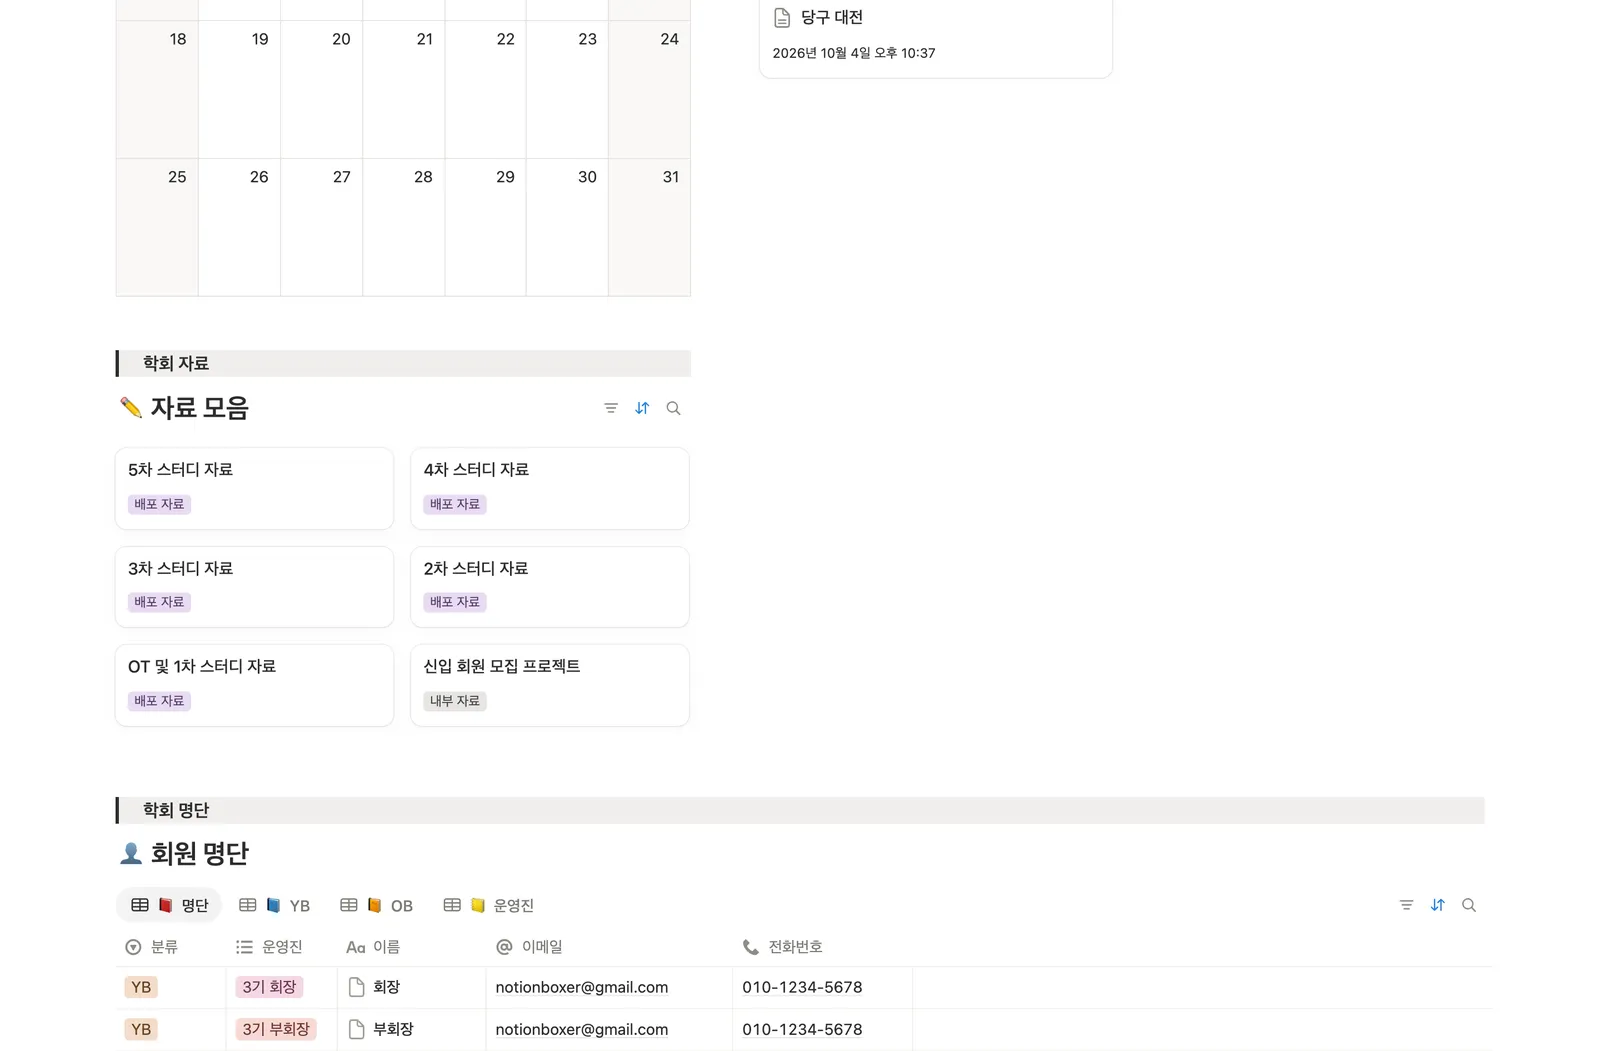Screen dimensions: 1600x1051
Task: Open 신입 회원 모집 프로젝트 card
Action: [550, 685]
